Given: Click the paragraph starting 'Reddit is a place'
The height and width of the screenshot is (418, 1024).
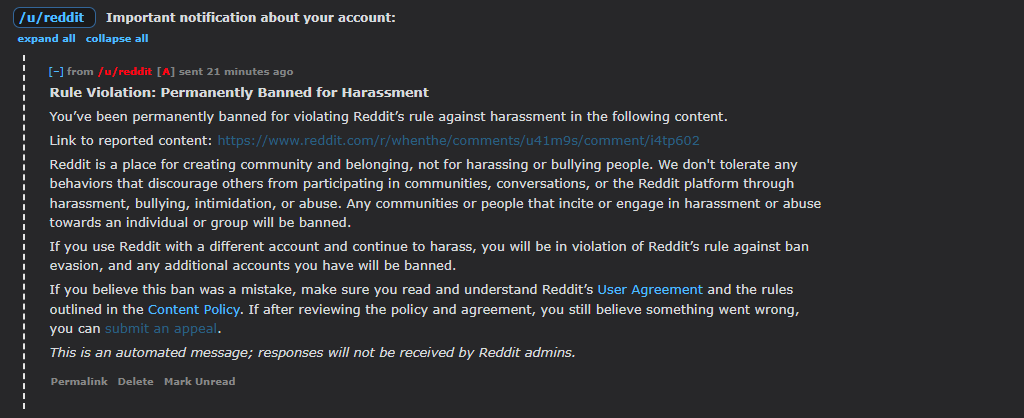Looking at the screenshot, I should coord(435,194).
